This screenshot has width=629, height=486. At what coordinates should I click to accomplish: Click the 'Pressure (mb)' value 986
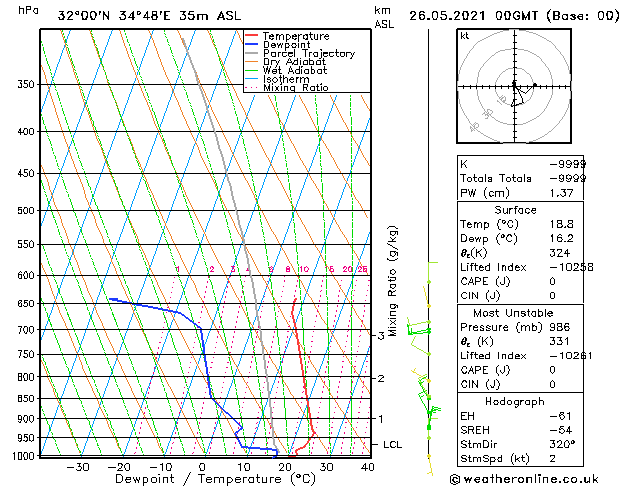[x=560, y=327]
